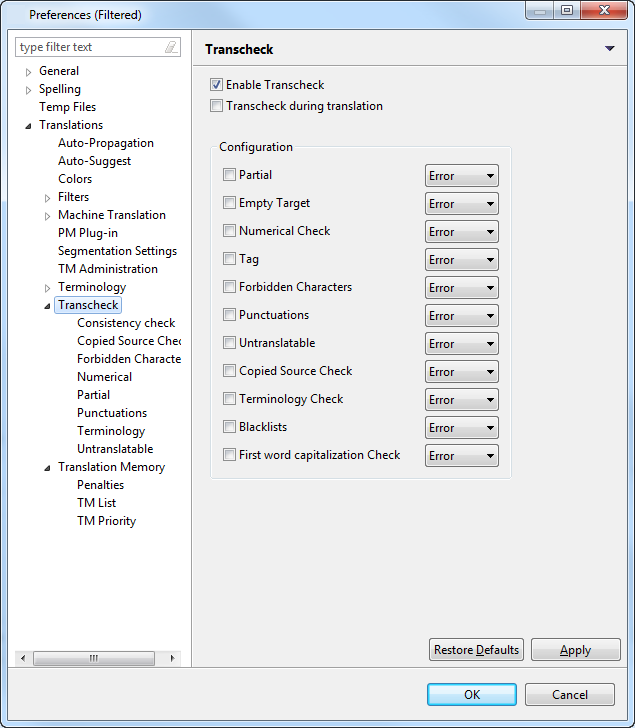The width and height of the screenshot is (635, 728).
Task: Expand the General tree node
Action: coord(28,72)
